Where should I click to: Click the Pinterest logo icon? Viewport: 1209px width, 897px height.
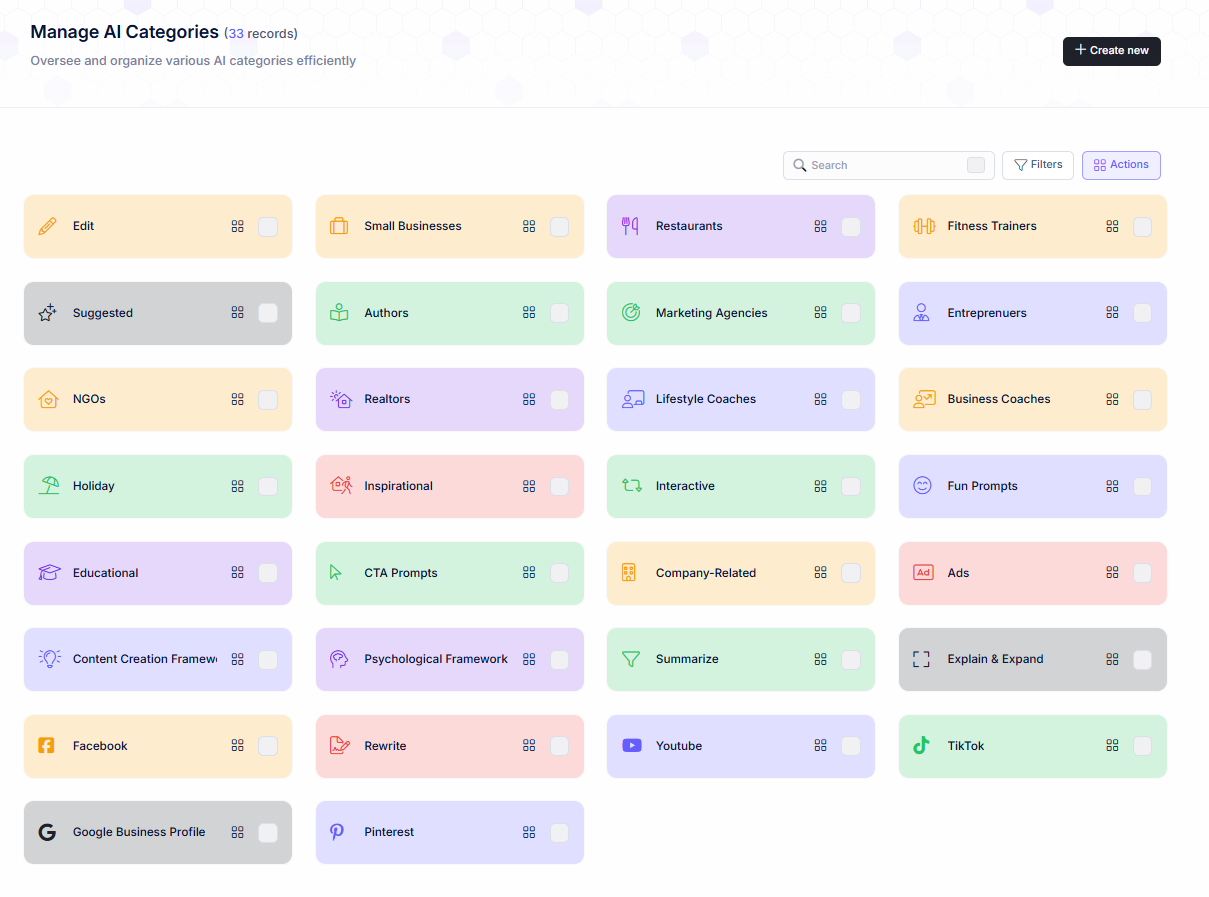click(338, 832)
